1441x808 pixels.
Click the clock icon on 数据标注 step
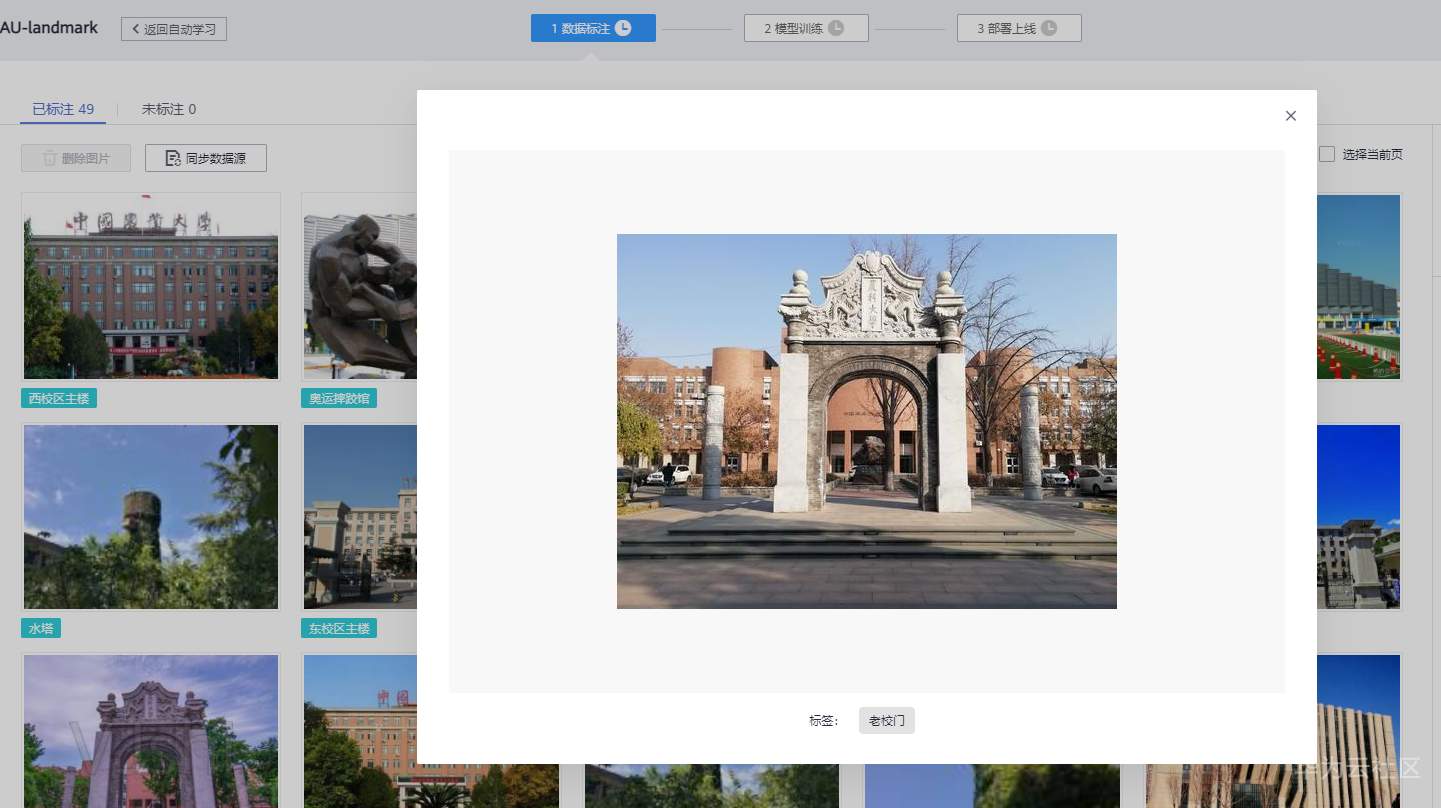623,28
